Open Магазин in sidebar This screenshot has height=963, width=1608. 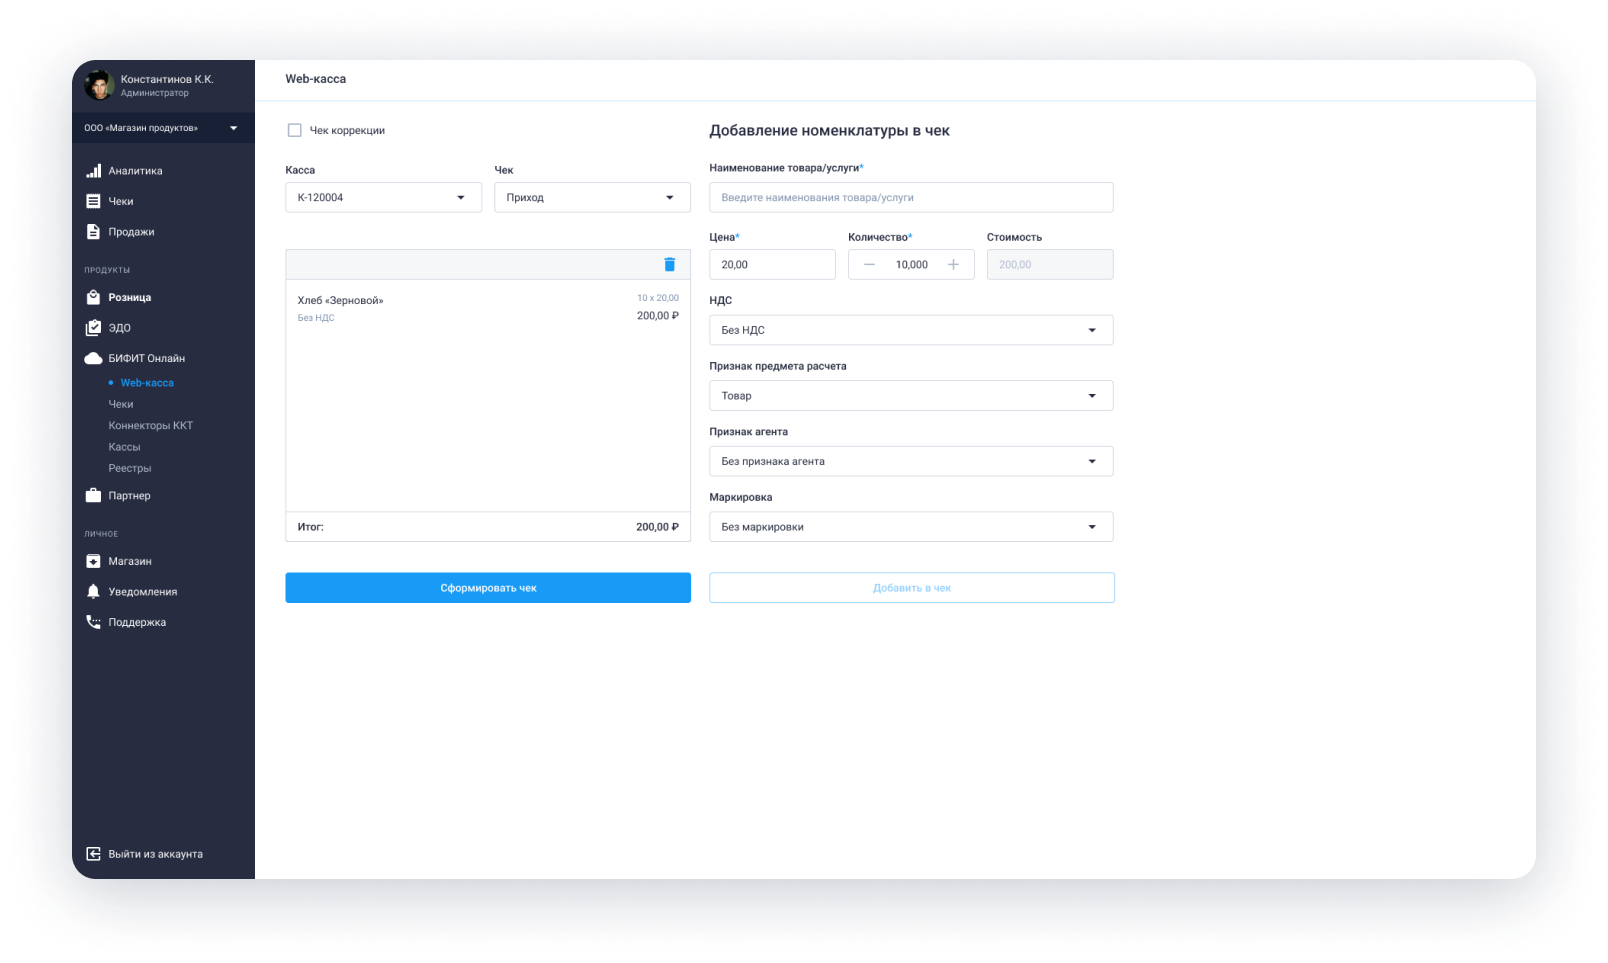click(130, 561)
